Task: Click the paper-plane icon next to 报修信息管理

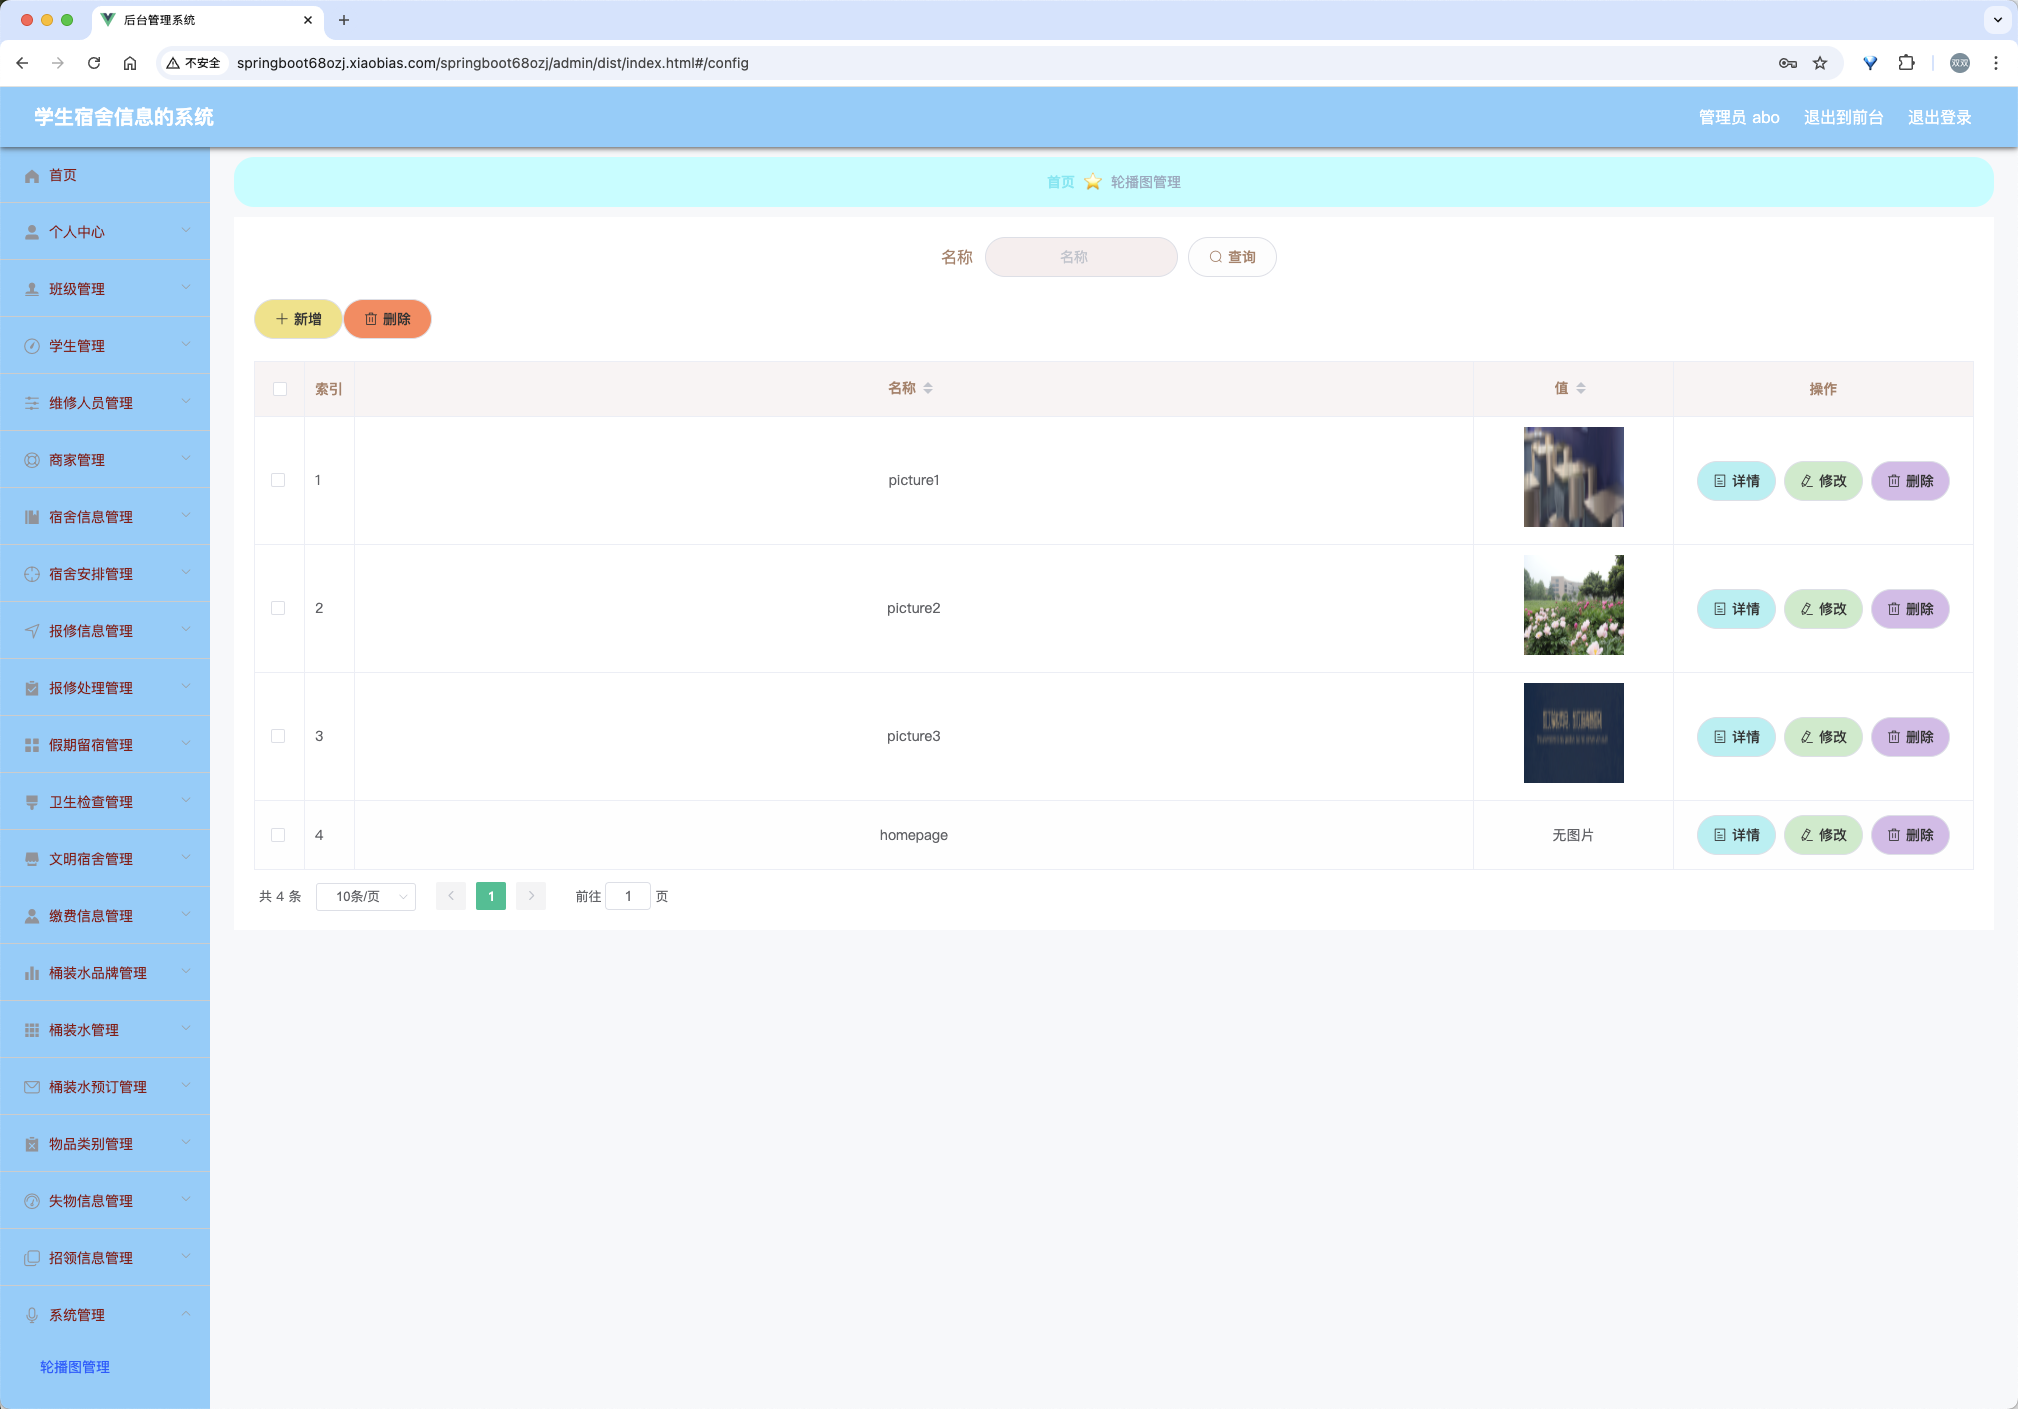Action: pyautogui.click(x=32, y=631)
